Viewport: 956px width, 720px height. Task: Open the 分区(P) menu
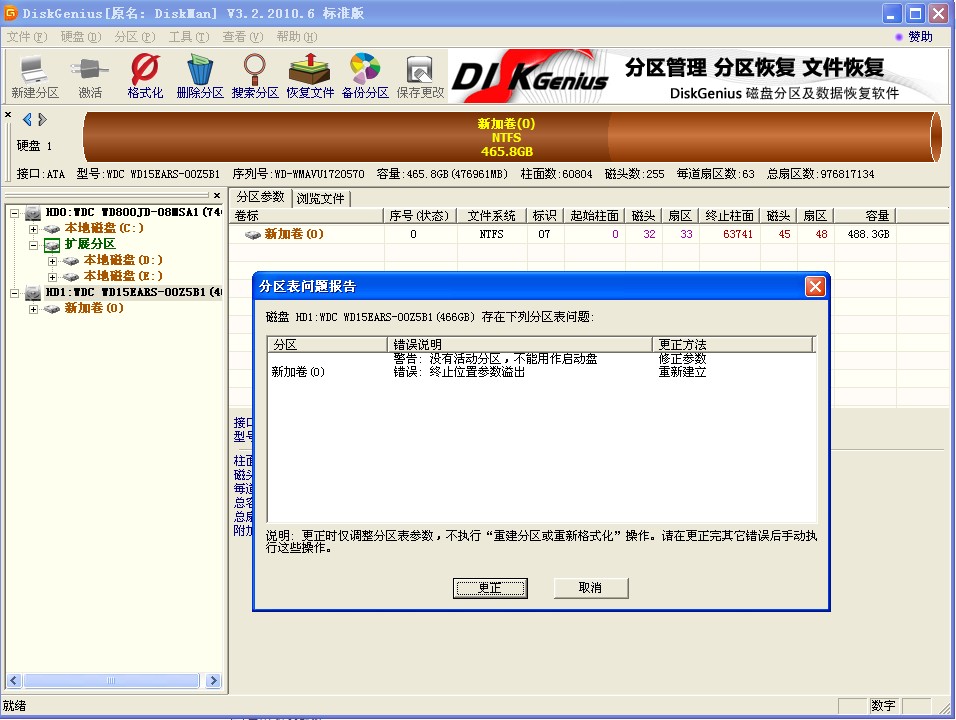[135, 37]
